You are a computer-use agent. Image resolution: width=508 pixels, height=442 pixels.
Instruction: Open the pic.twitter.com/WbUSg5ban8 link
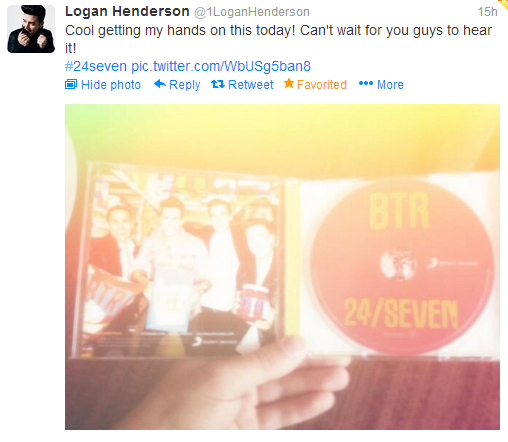(221, 66)
